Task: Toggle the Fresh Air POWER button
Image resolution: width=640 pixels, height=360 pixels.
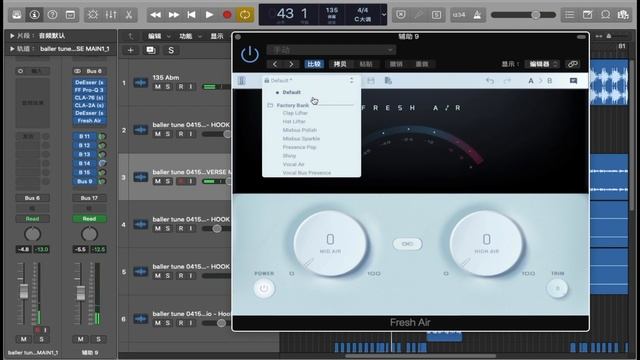Action: click(264, 289)
